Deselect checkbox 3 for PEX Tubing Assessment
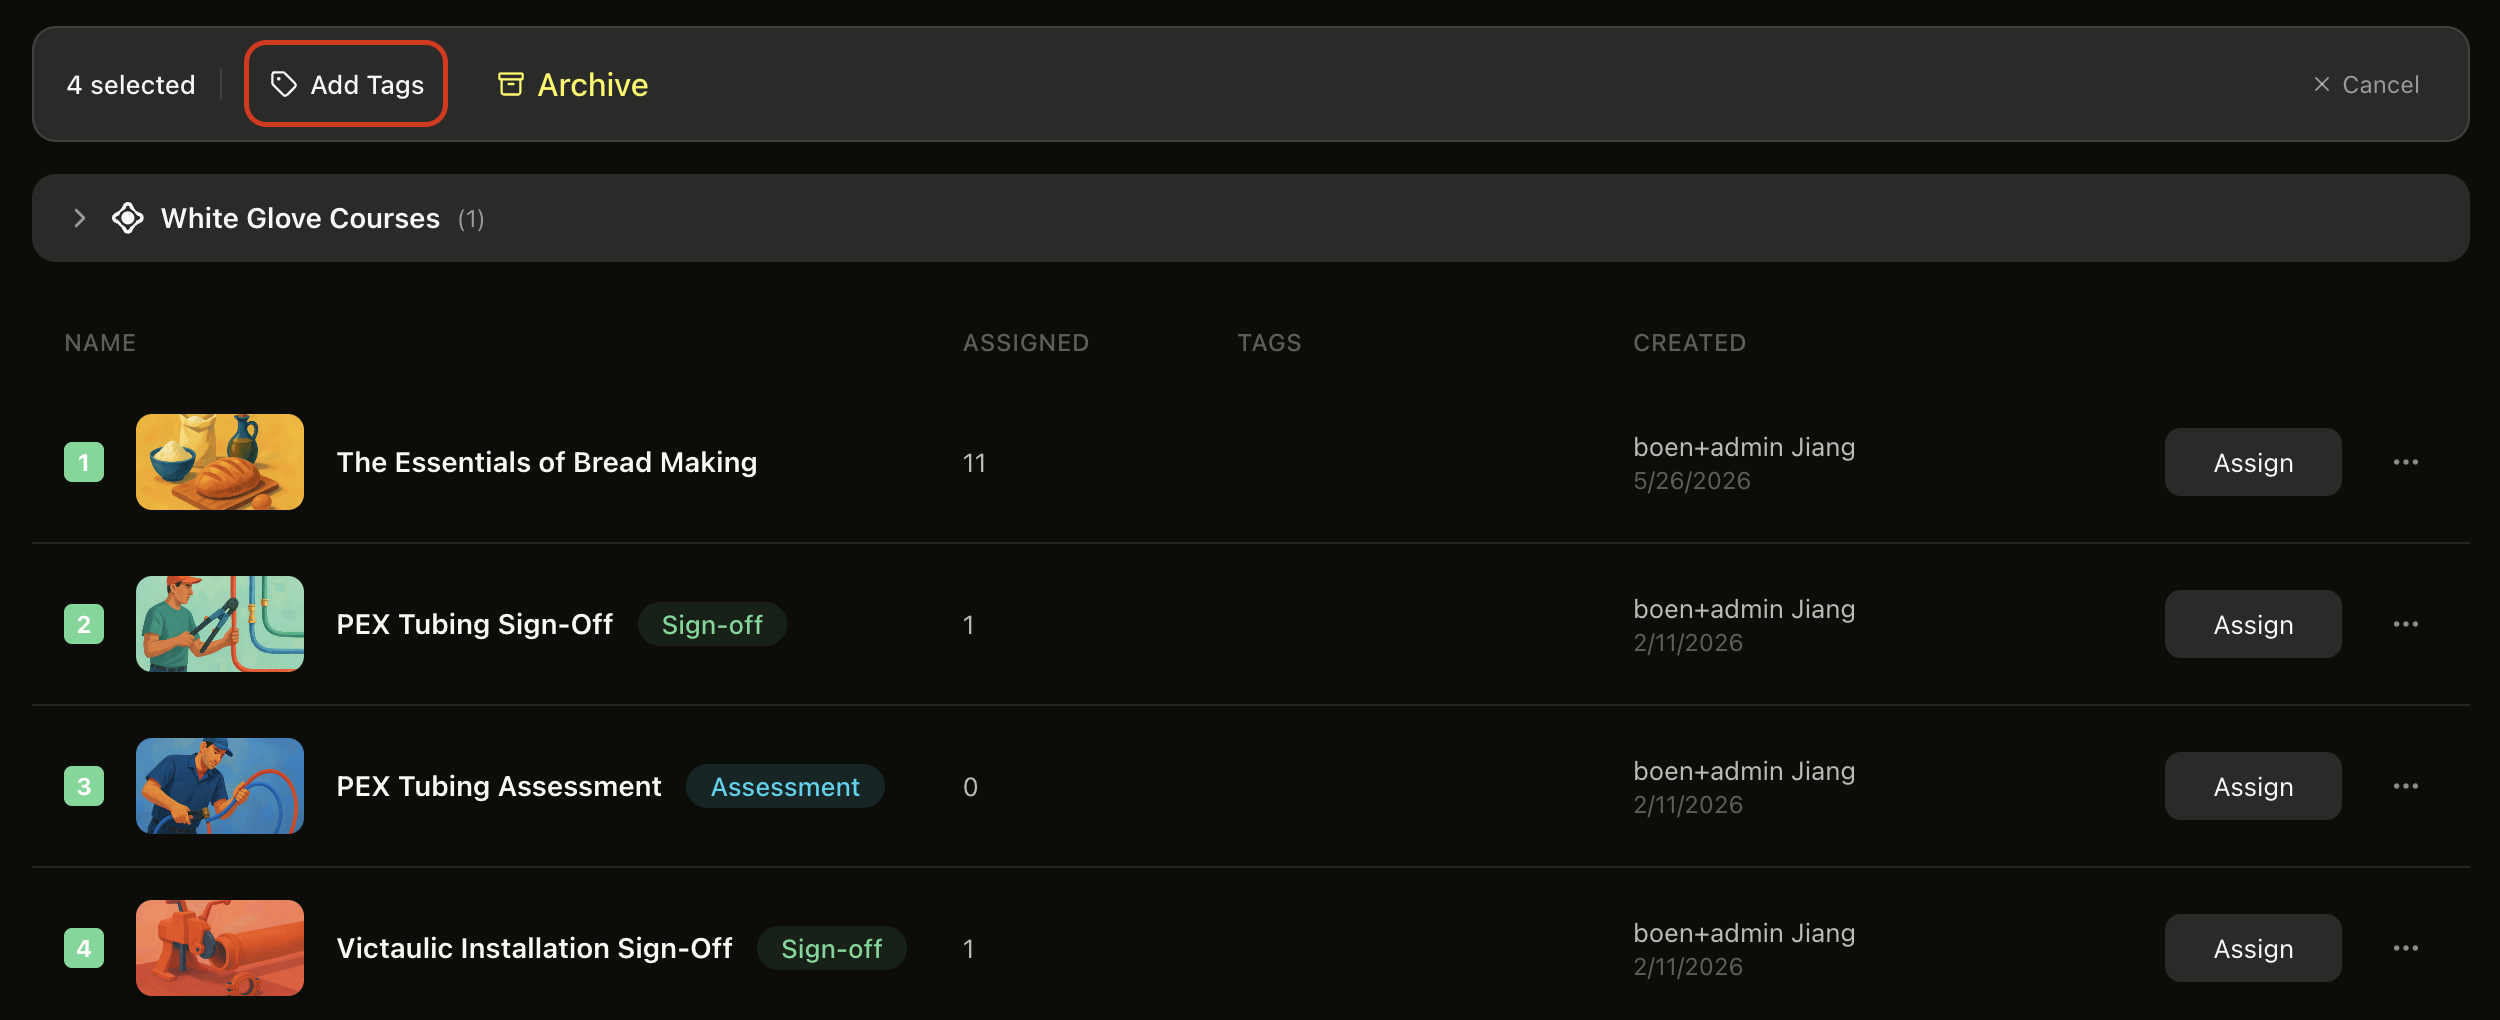This screenshot has height=1020, width=2500. [x=84, y=786]
